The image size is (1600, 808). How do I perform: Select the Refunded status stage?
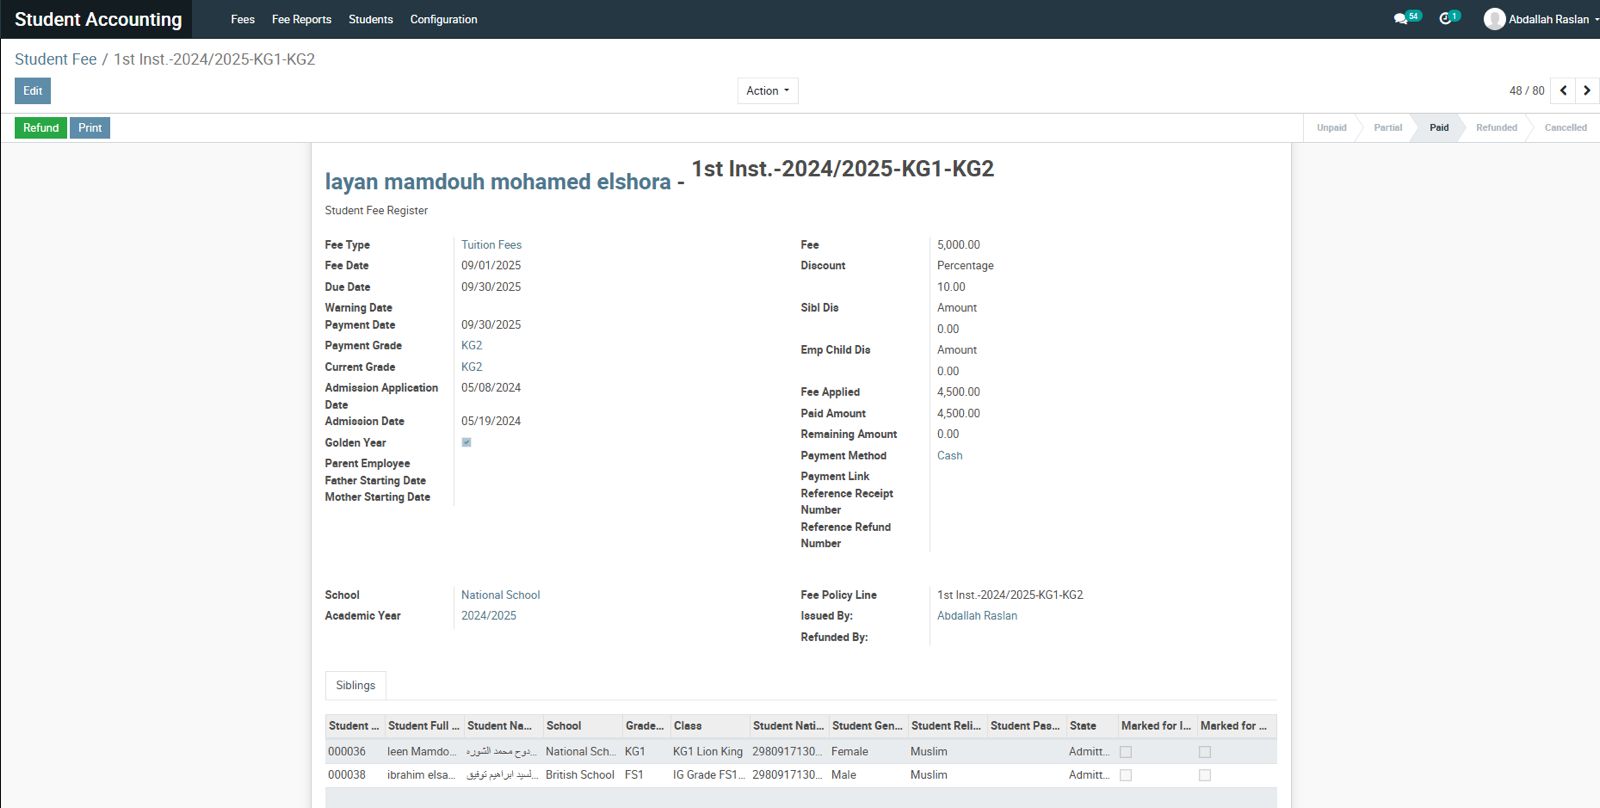click(x=1496, y=128)
